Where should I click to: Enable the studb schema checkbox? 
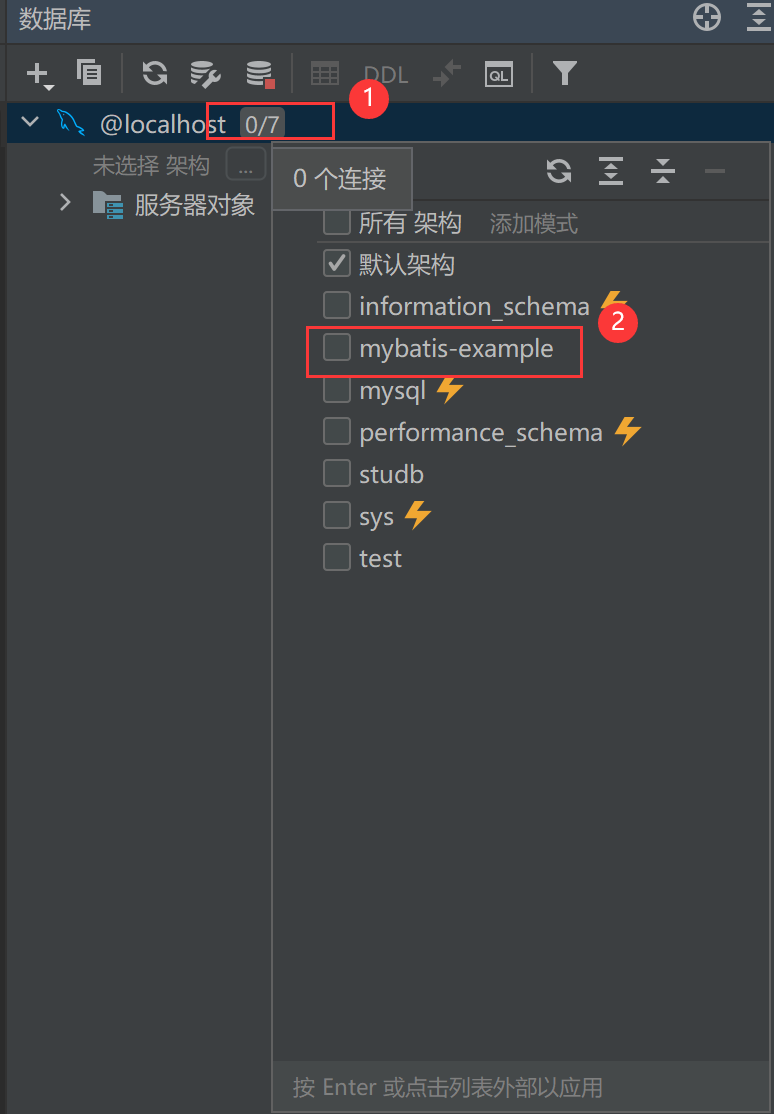[x=337, y=473]
